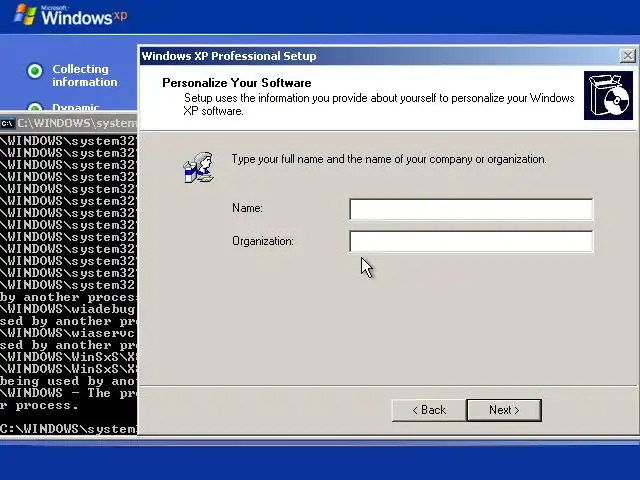The height and width of the screenshot is (480, 640).
Task: Click the Collecting information step label
Action: pyautogui.click(x=84, y=76)
